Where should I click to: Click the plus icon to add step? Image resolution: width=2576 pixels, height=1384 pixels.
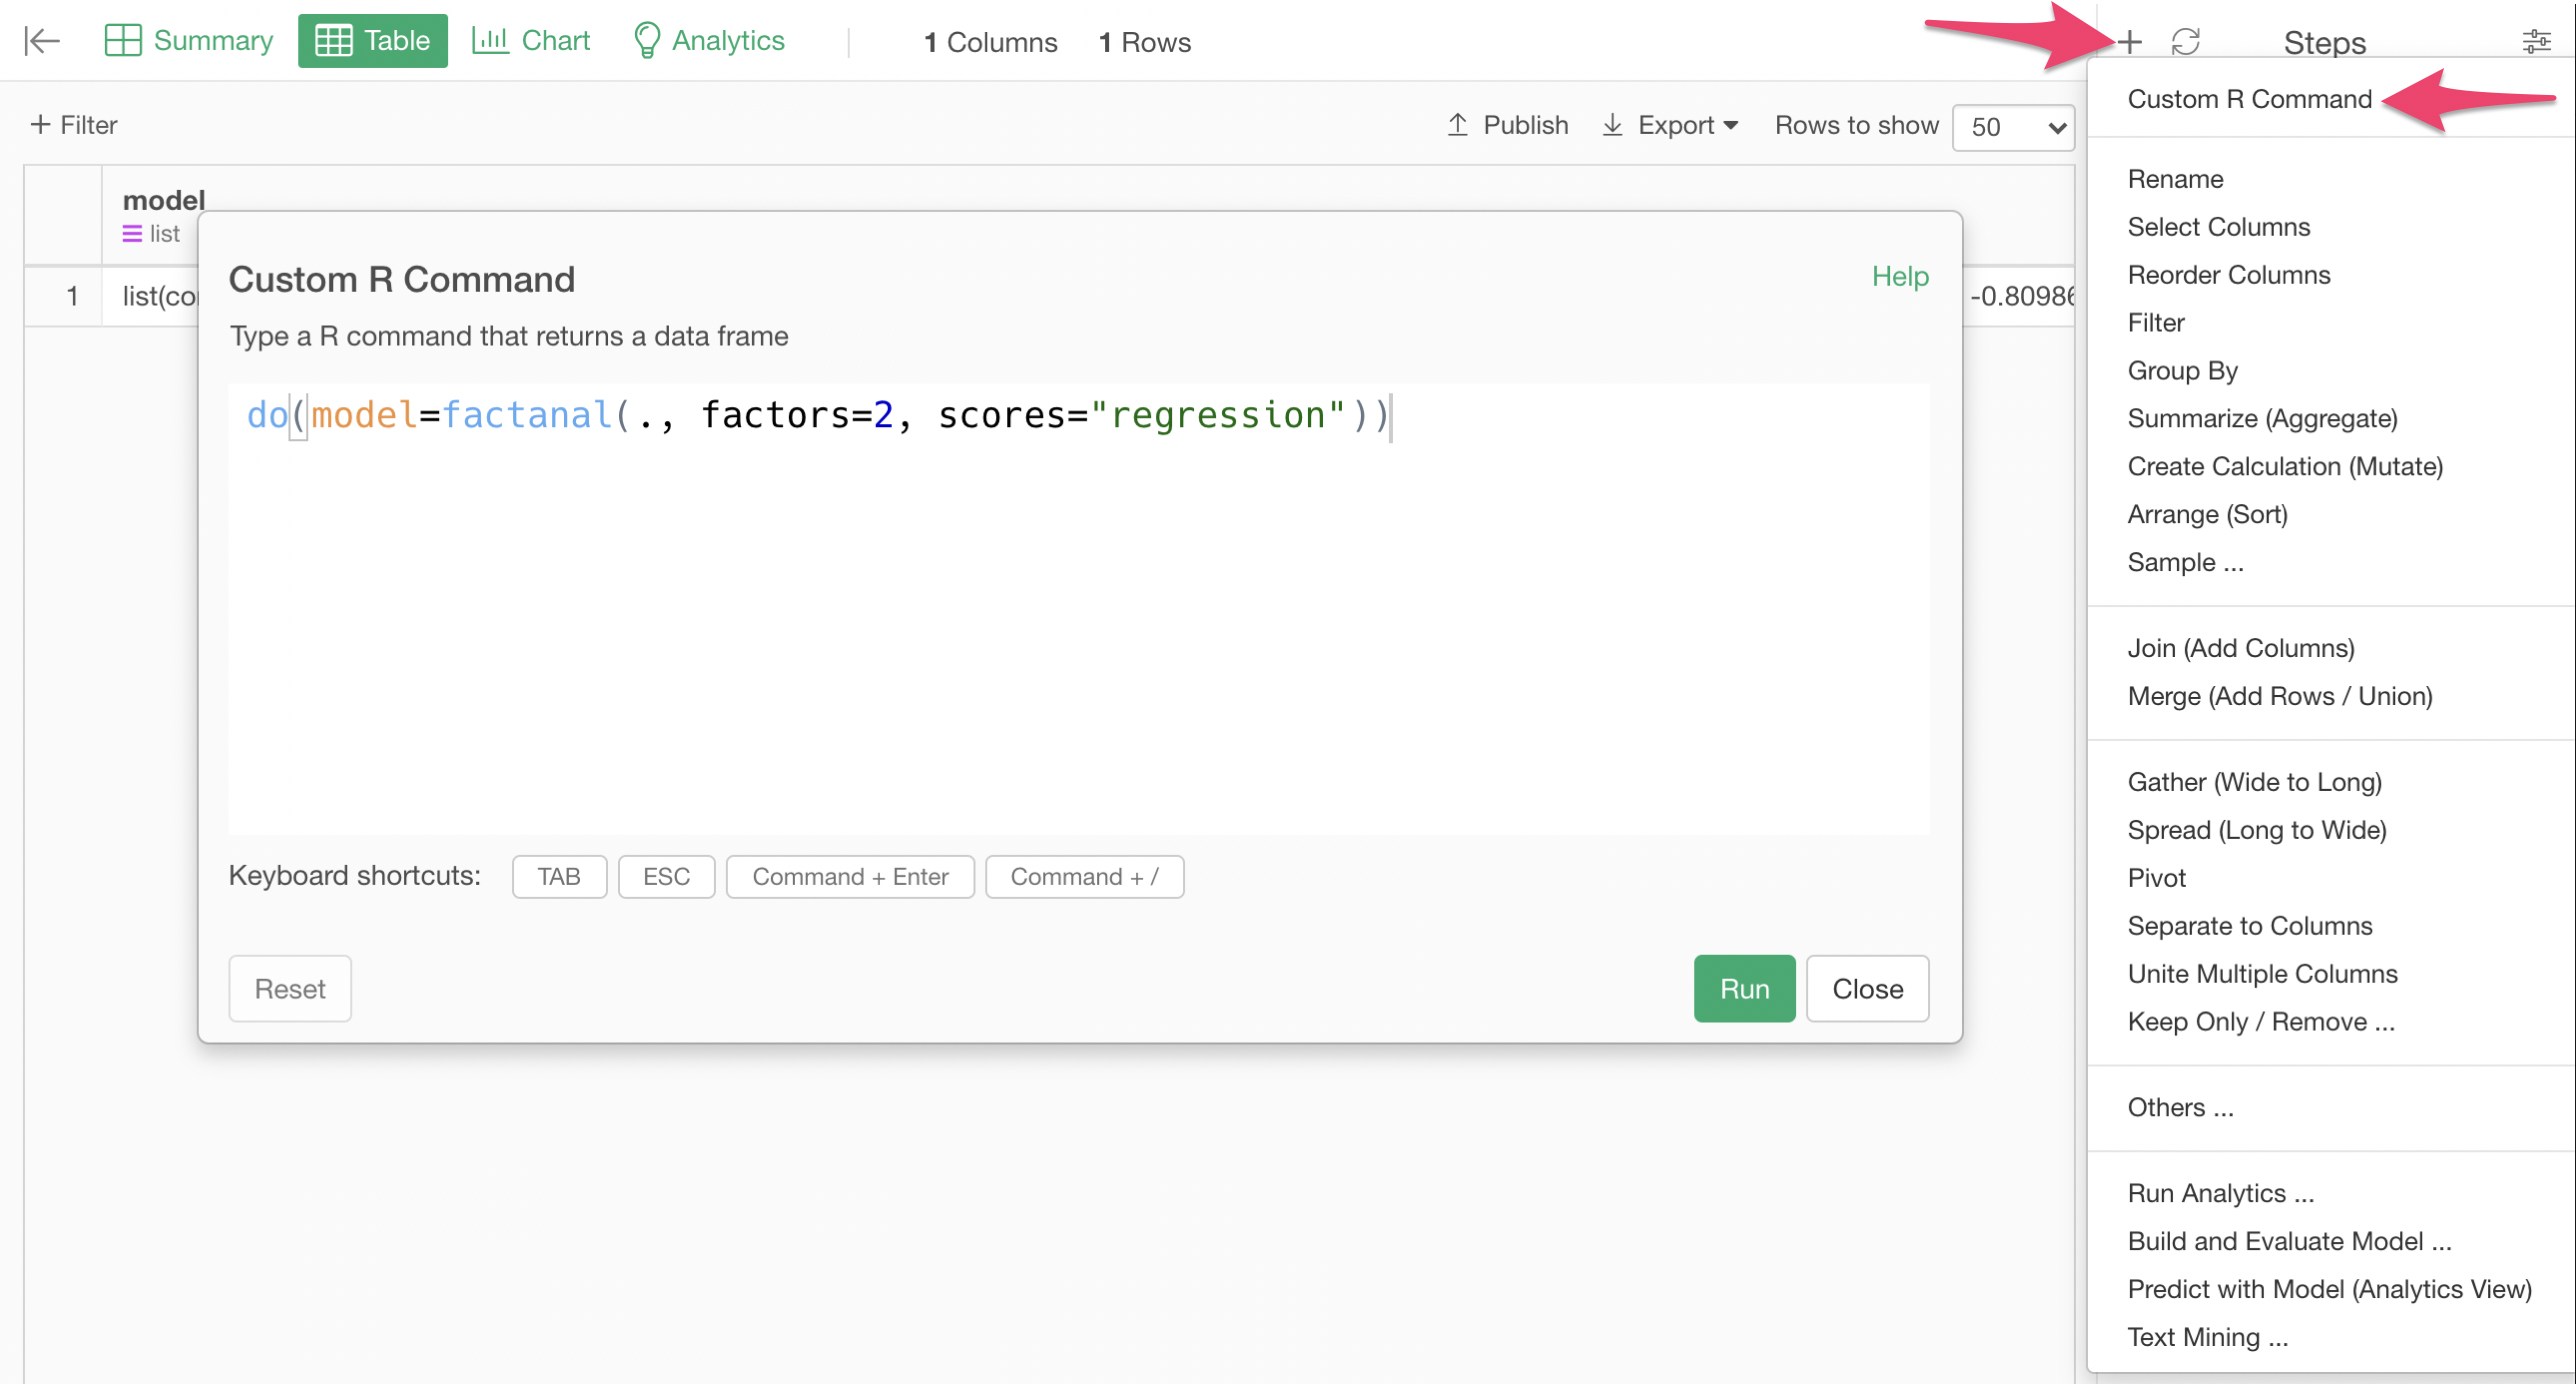click(2129, 41)
